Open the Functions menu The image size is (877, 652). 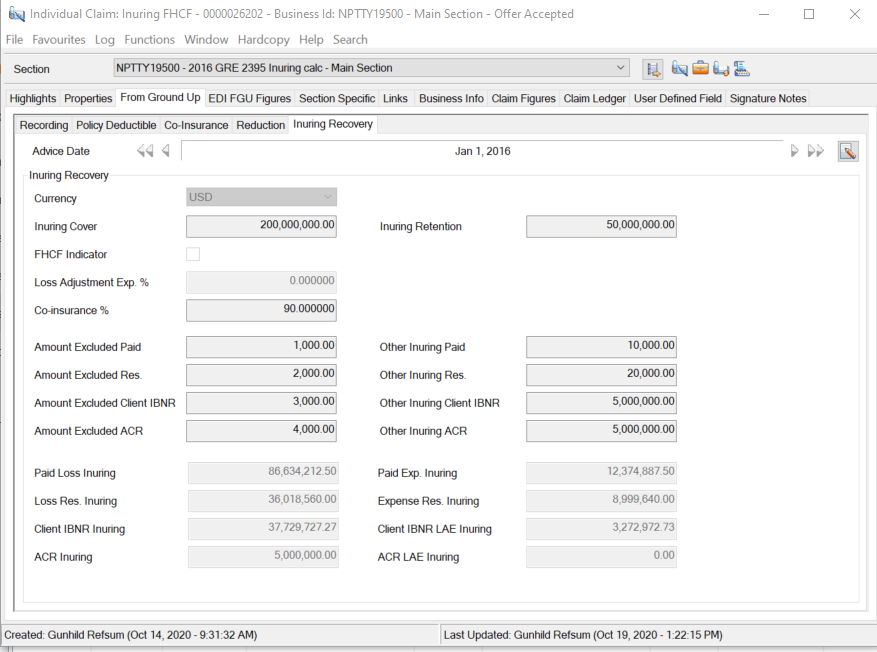(149, 40)
